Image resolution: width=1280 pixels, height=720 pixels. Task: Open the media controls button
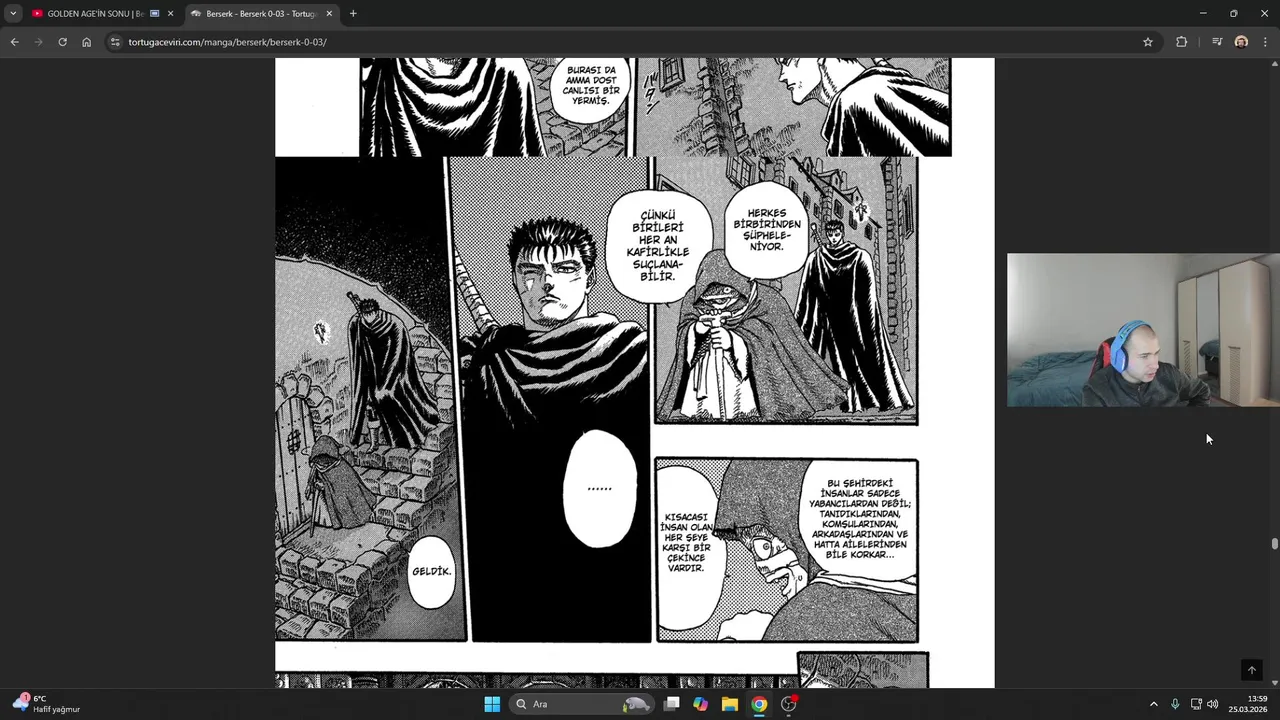(1217, 42)
